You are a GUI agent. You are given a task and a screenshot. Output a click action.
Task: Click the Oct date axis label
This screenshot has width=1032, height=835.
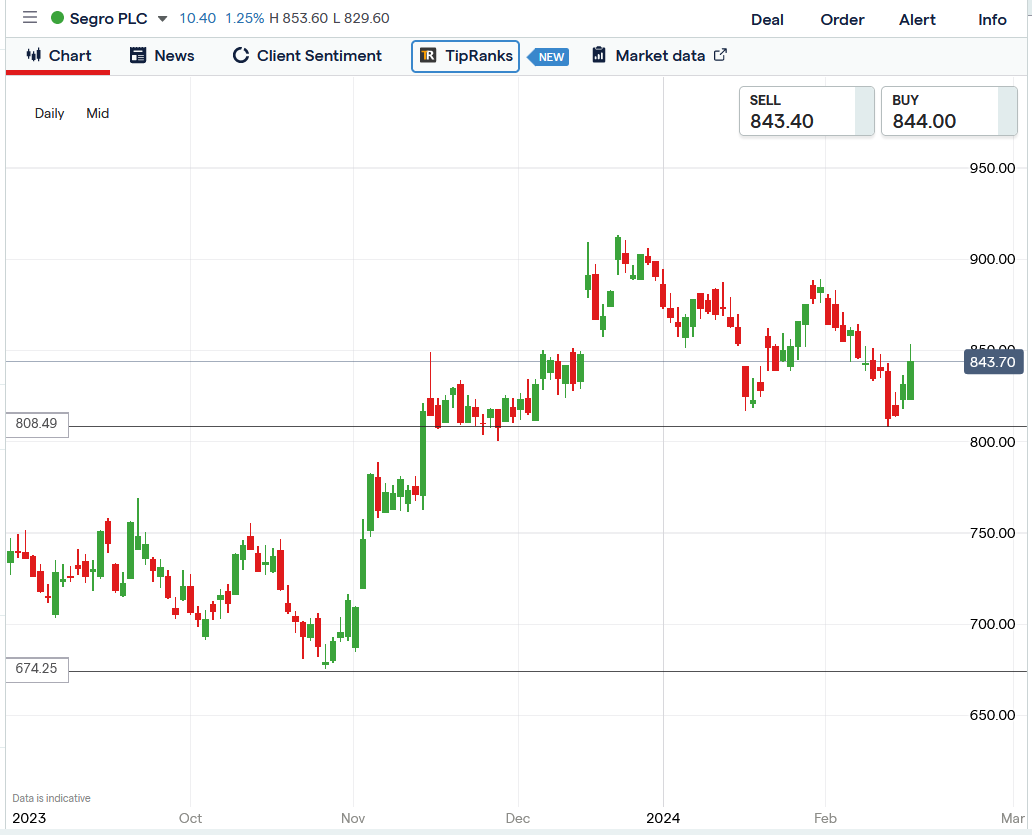(190, 818)
